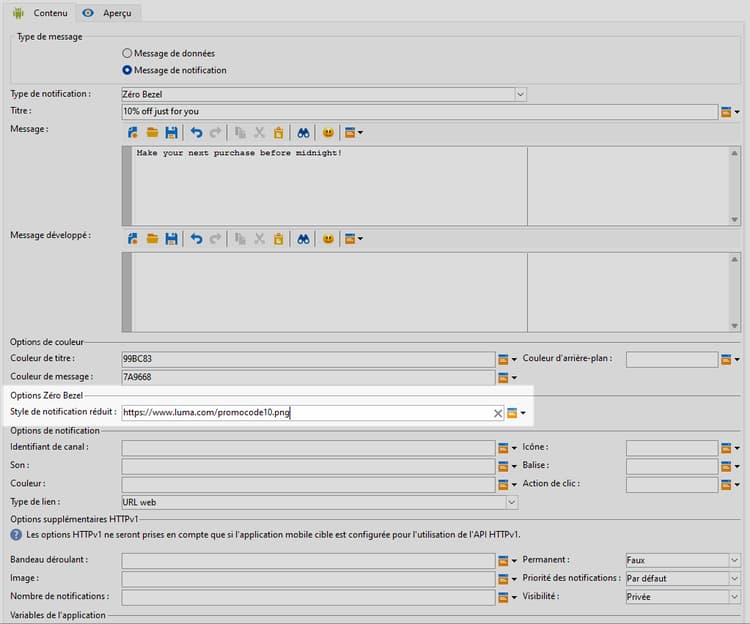The height and width of the screenshot is (624, 750).
Task: Click paste icon in Message développé toolbar
Action: (x=278, y=239)
